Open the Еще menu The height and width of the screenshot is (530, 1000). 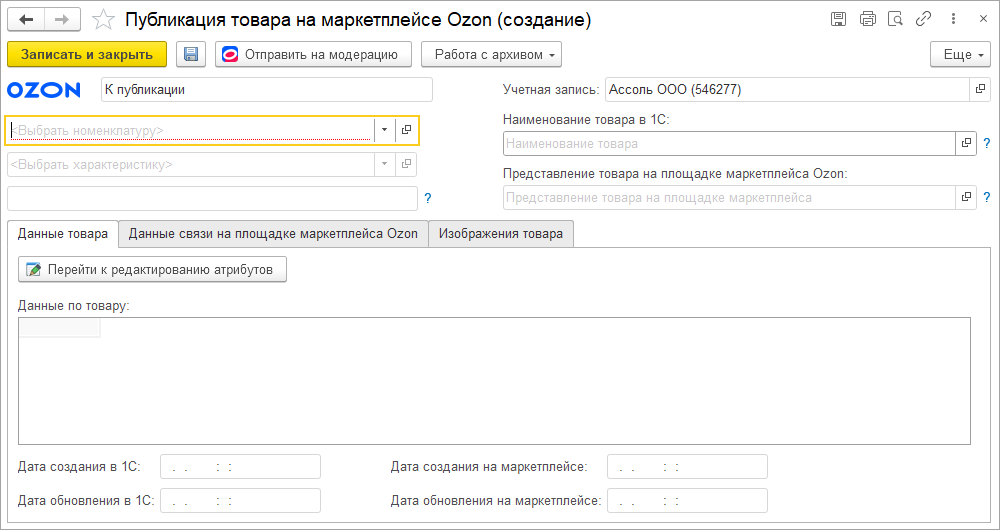[961, 54]
